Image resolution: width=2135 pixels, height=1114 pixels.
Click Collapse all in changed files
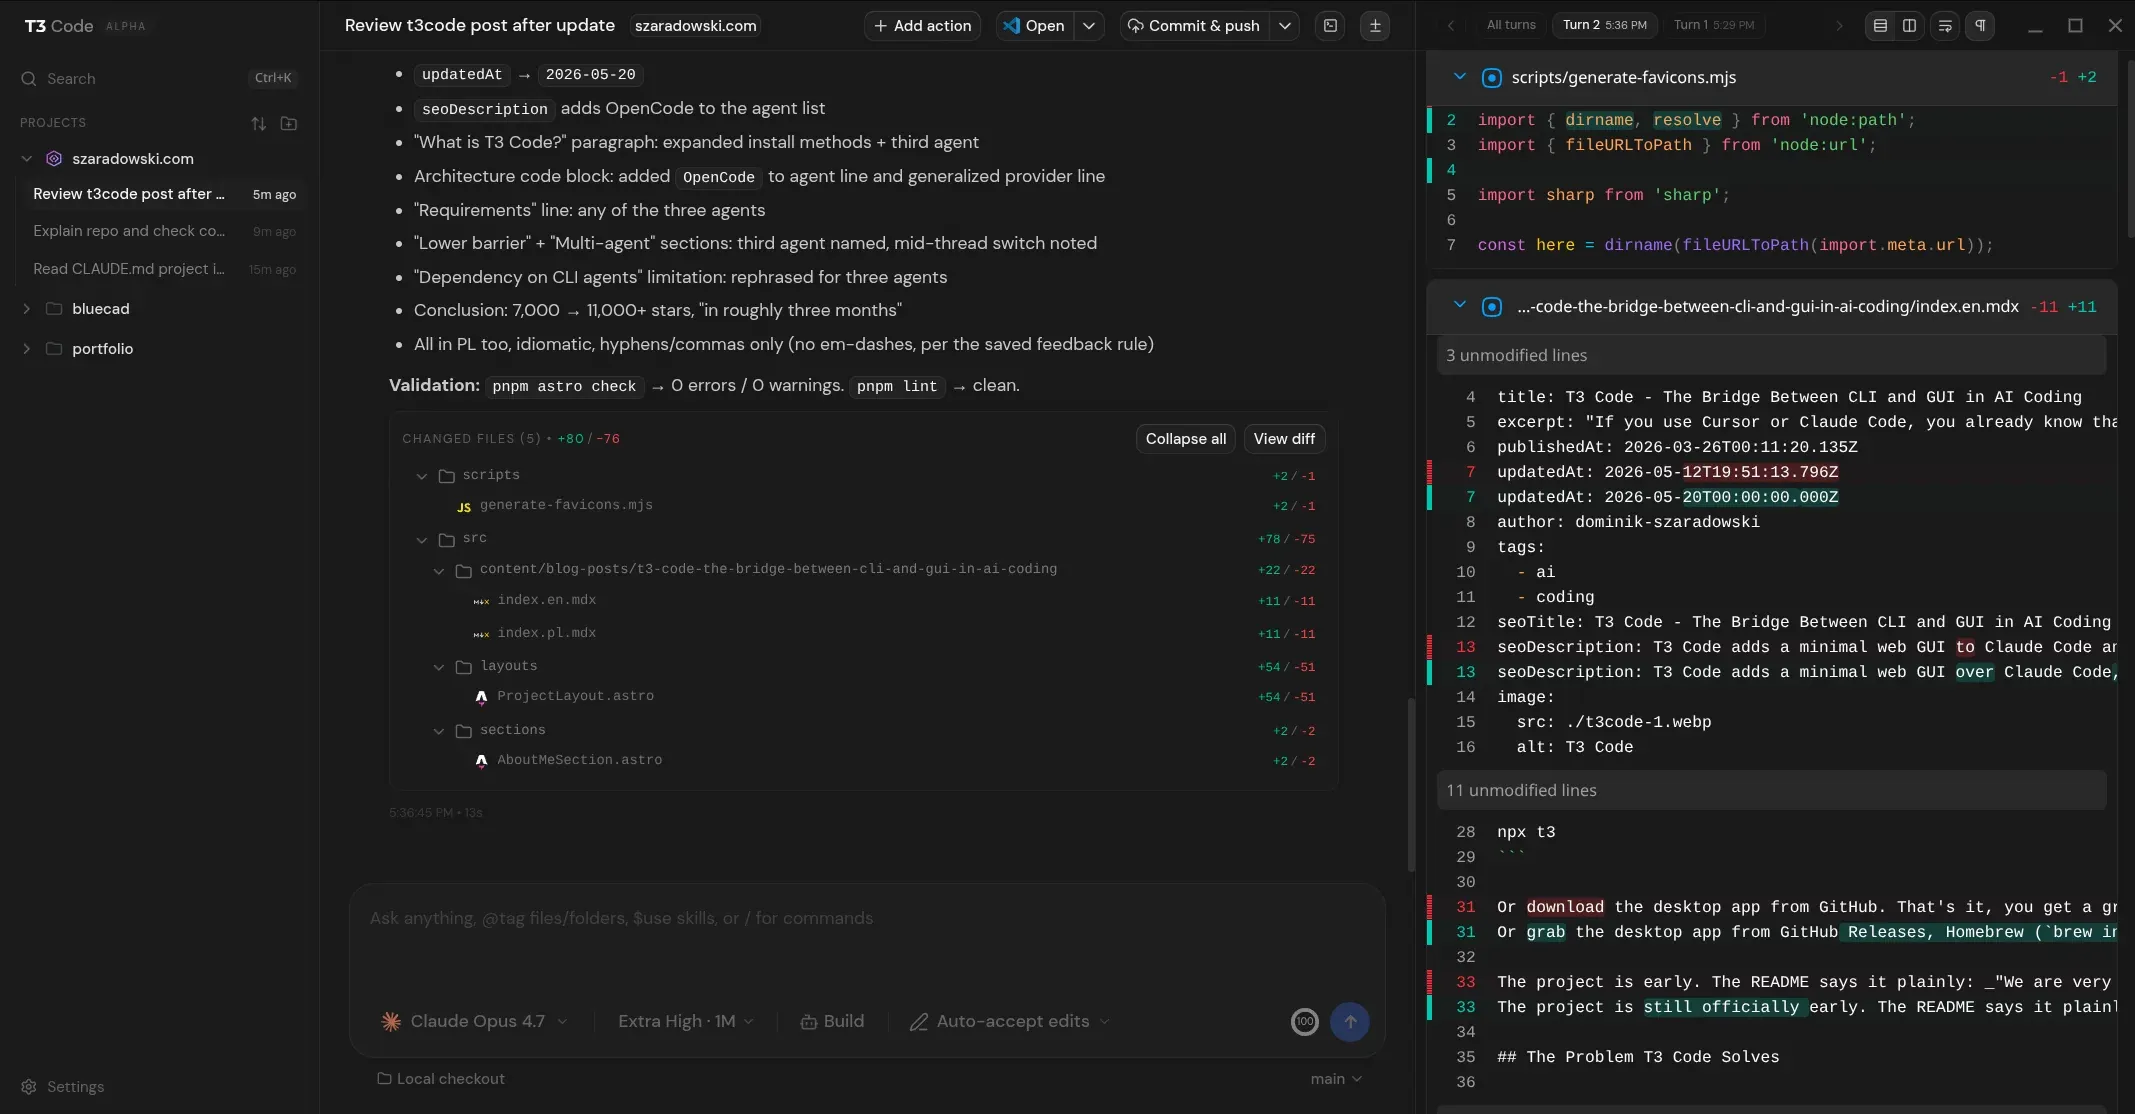1185,439
